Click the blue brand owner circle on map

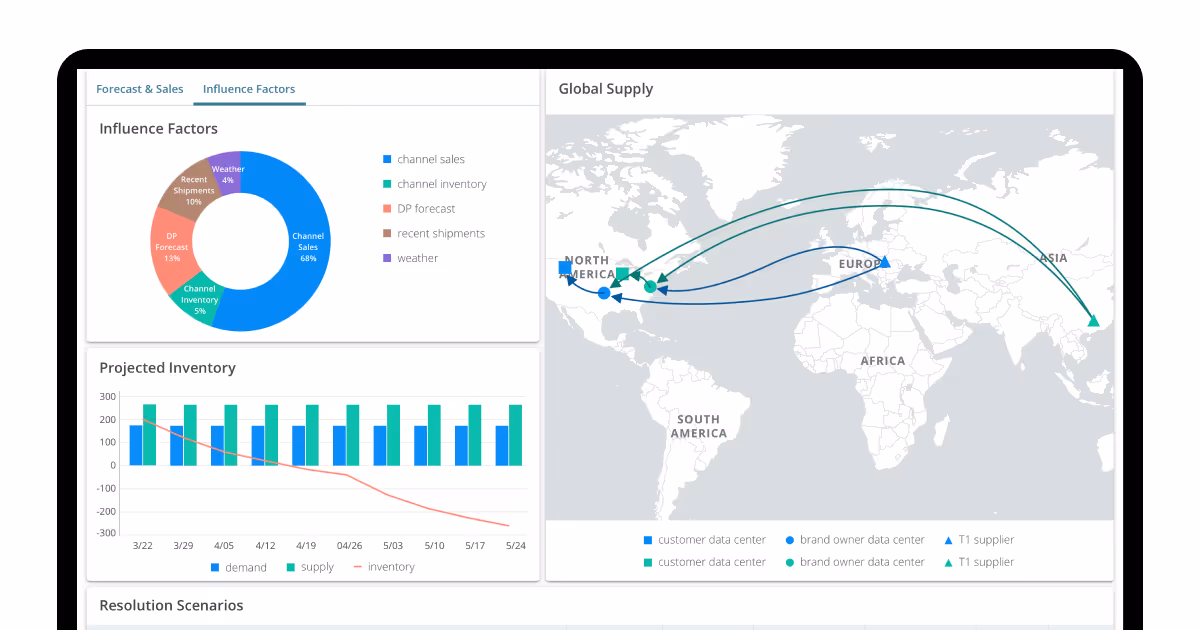coord(603,293)
